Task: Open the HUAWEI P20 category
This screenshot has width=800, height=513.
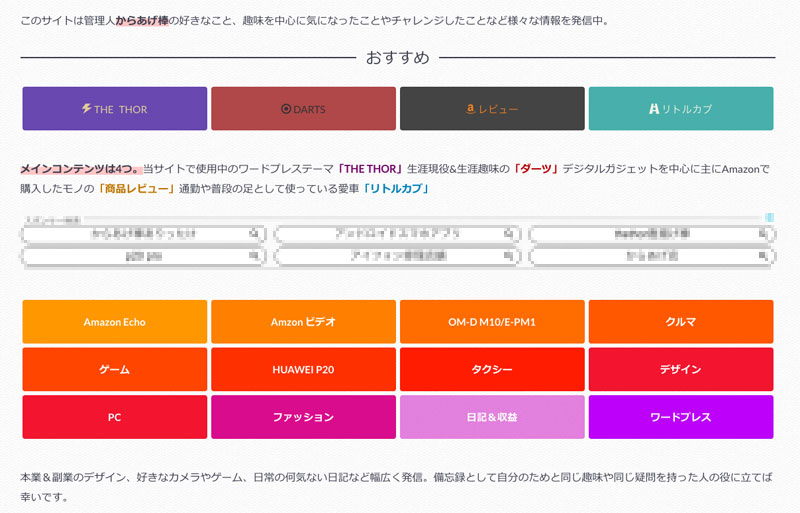Action: point(304,369)
